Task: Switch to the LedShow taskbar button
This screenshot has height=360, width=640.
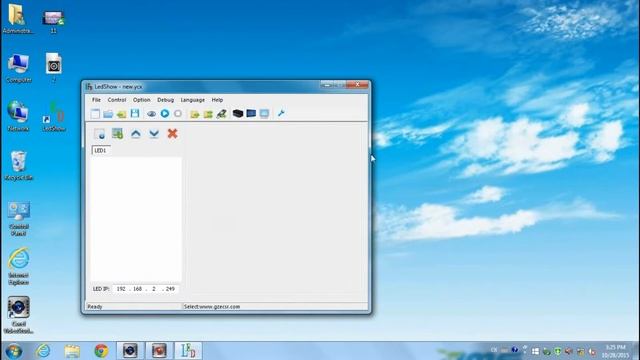Action: tap(188, 351)
